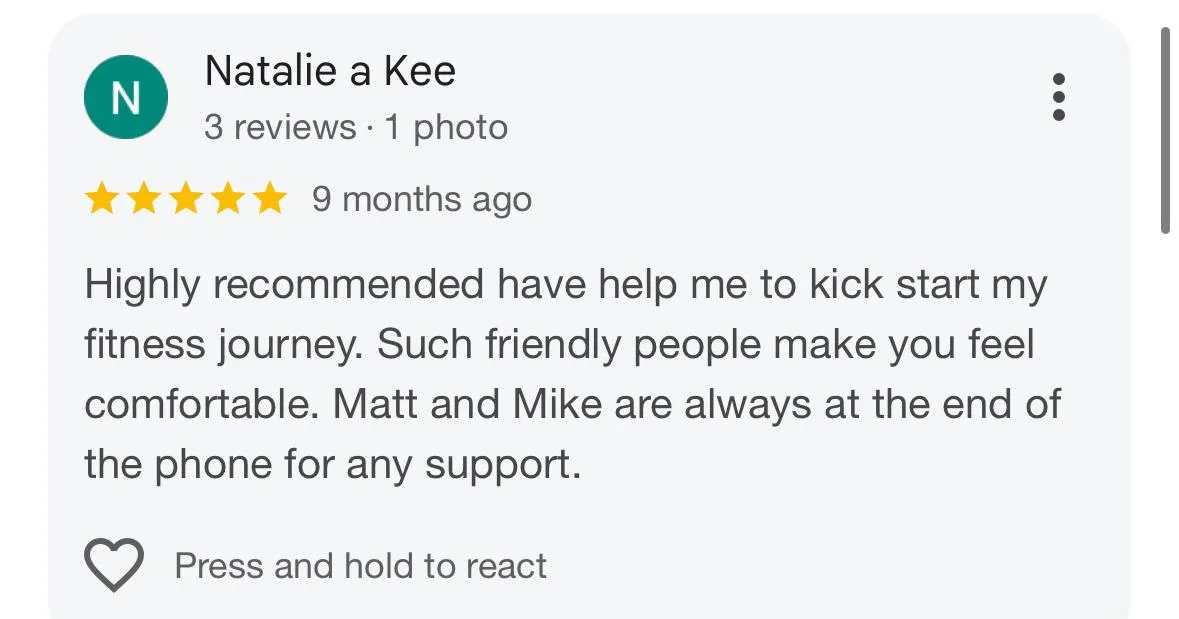Click the "1 photo" count text
The image size is (1179, 619).
click(x=446, y=128)
